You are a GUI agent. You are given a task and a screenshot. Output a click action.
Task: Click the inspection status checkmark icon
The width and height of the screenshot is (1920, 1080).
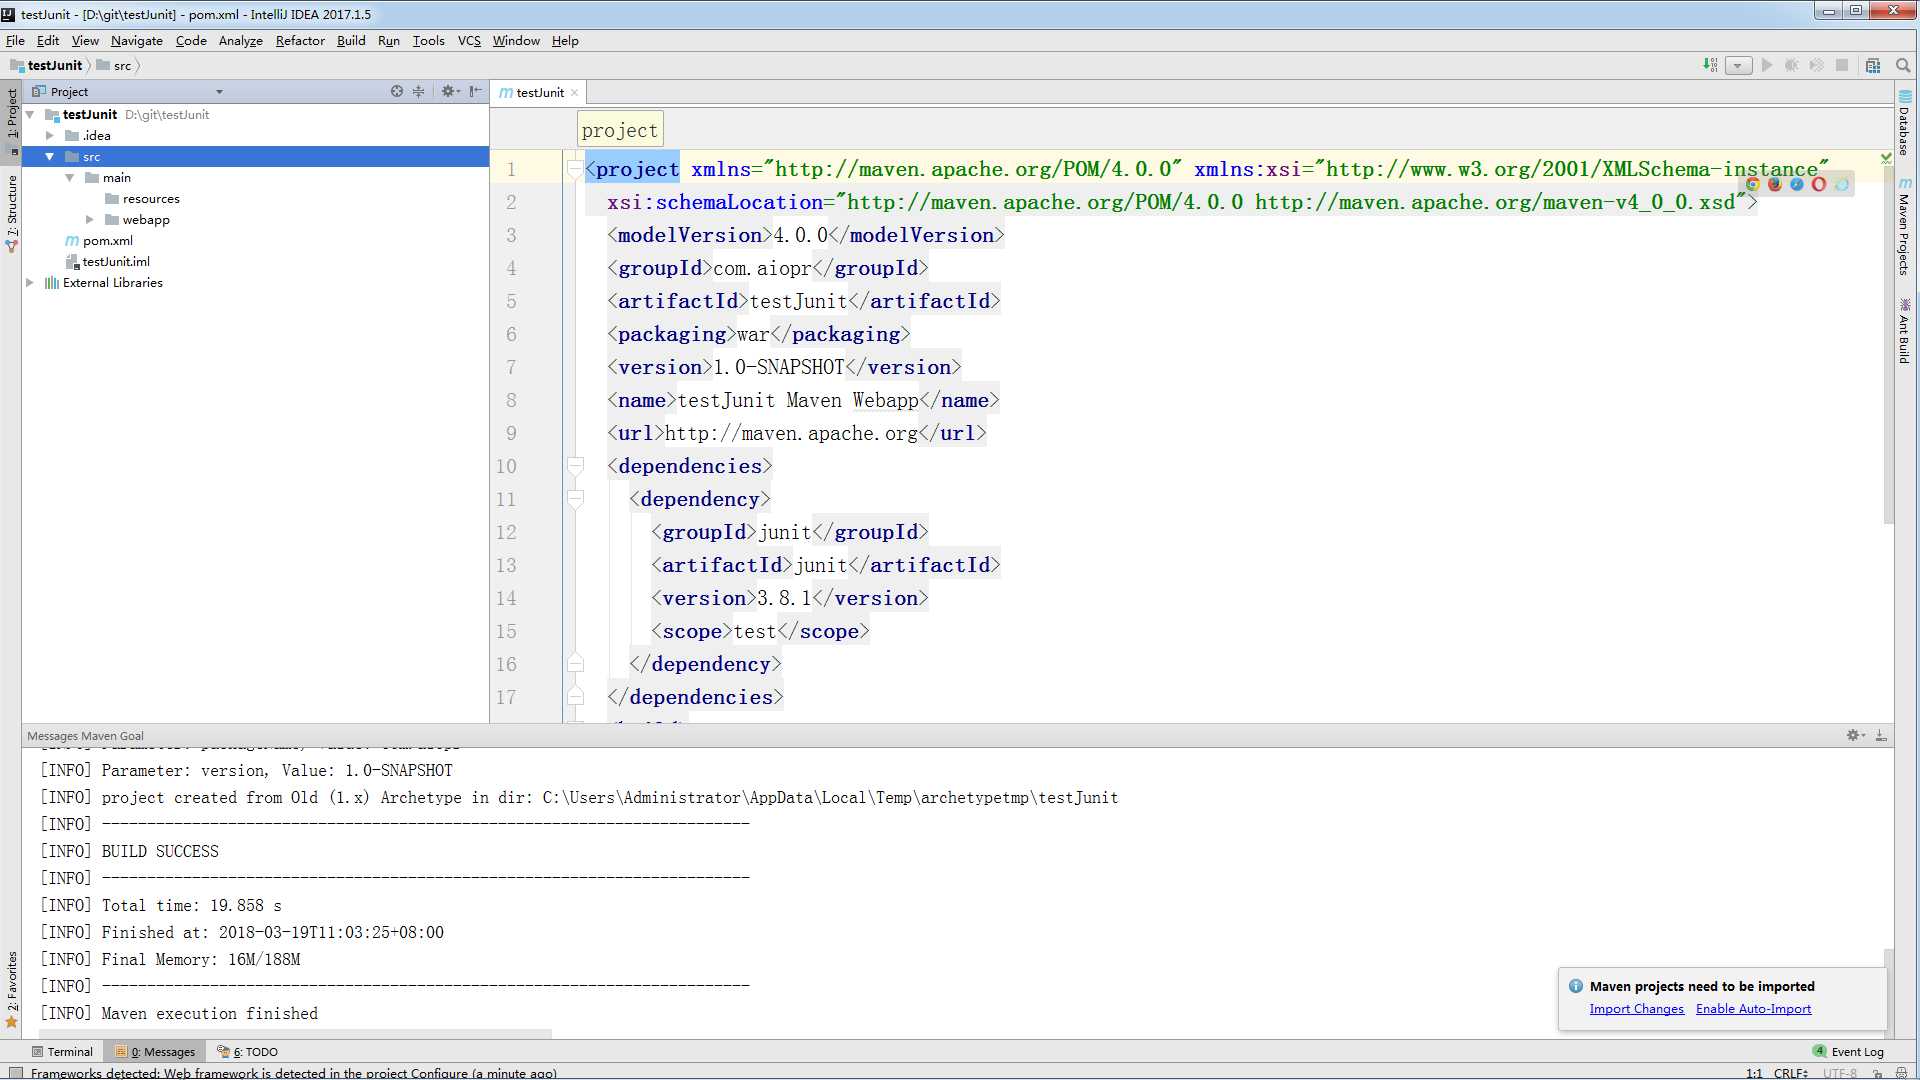click(1886, 158)
